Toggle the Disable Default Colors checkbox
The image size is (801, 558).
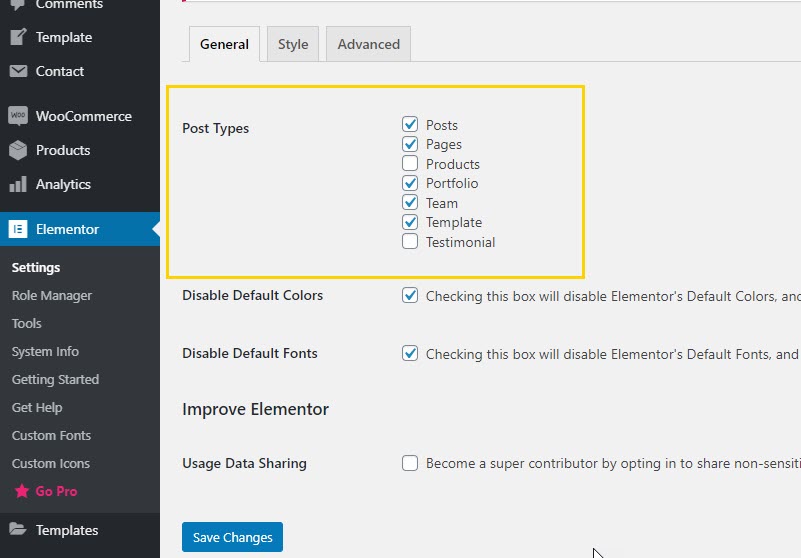pyautogui.click(x=410, y=295)
